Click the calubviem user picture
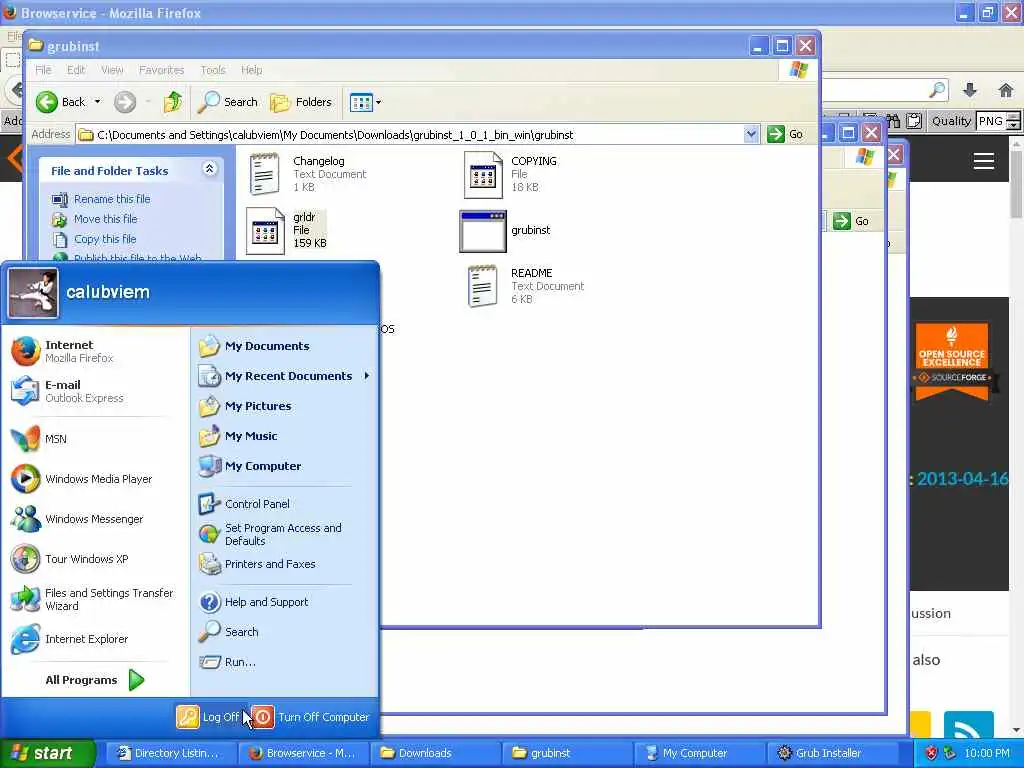Viewport: 1024px width, 768px height. pyautogui.click(x=33, y=293)
